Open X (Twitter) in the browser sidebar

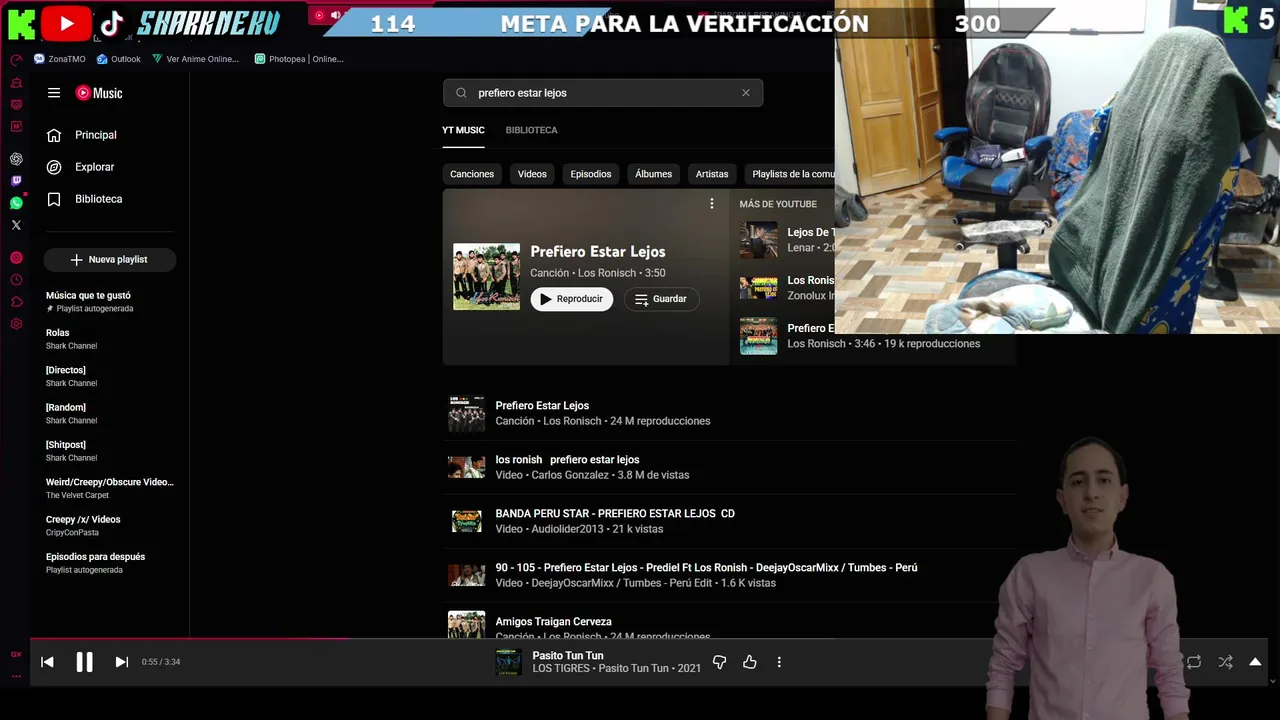(16, 225)
